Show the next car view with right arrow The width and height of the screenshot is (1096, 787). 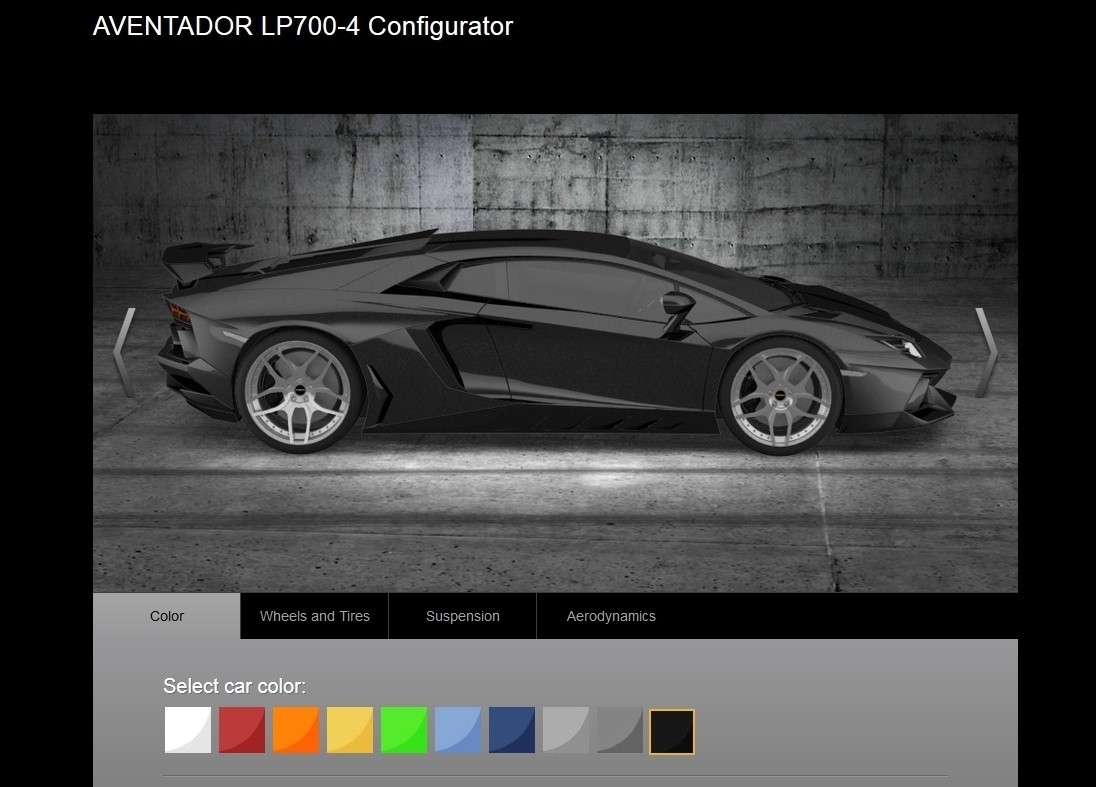coord(986,352)
